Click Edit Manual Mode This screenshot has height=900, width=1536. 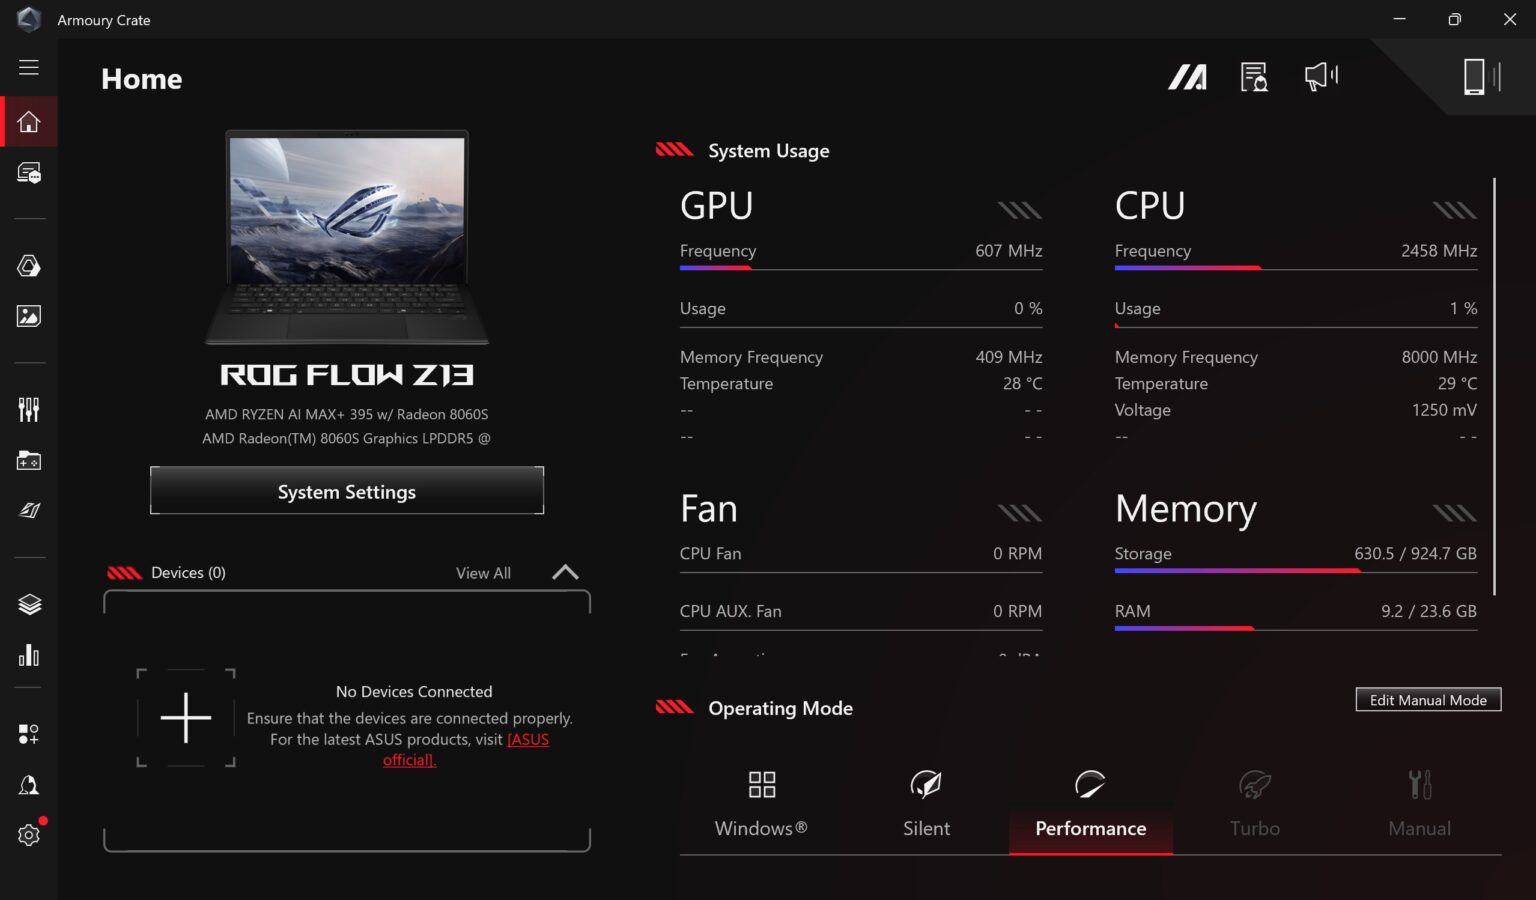[1427, 699]
